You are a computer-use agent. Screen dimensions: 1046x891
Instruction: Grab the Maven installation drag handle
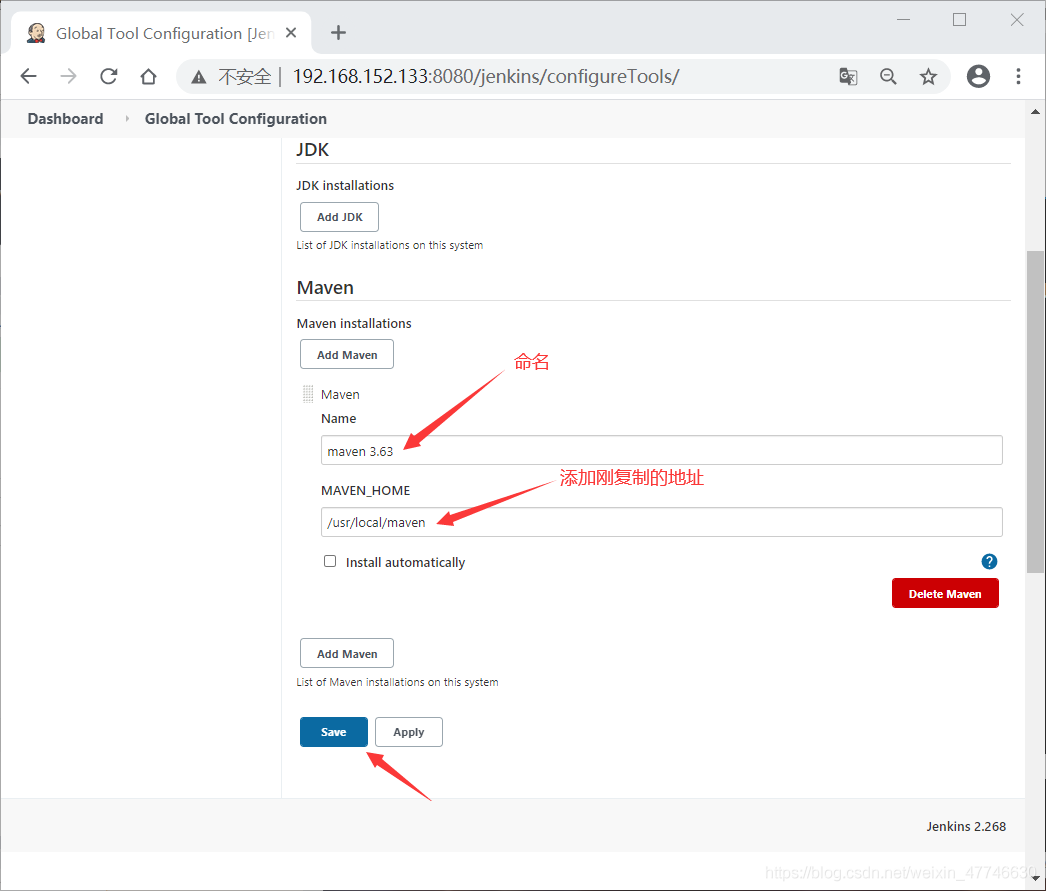pos(308,394)
